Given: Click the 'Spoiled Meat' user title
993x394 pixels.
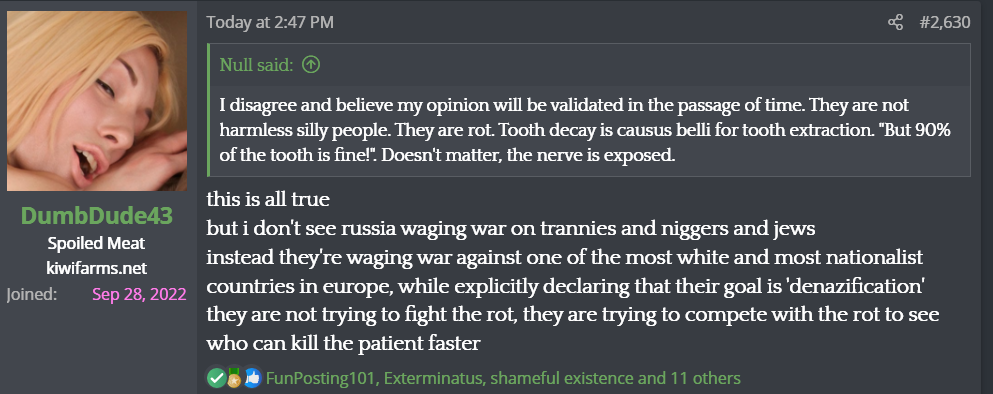Looking at the screenshot, I should click(x=97, y=243).
